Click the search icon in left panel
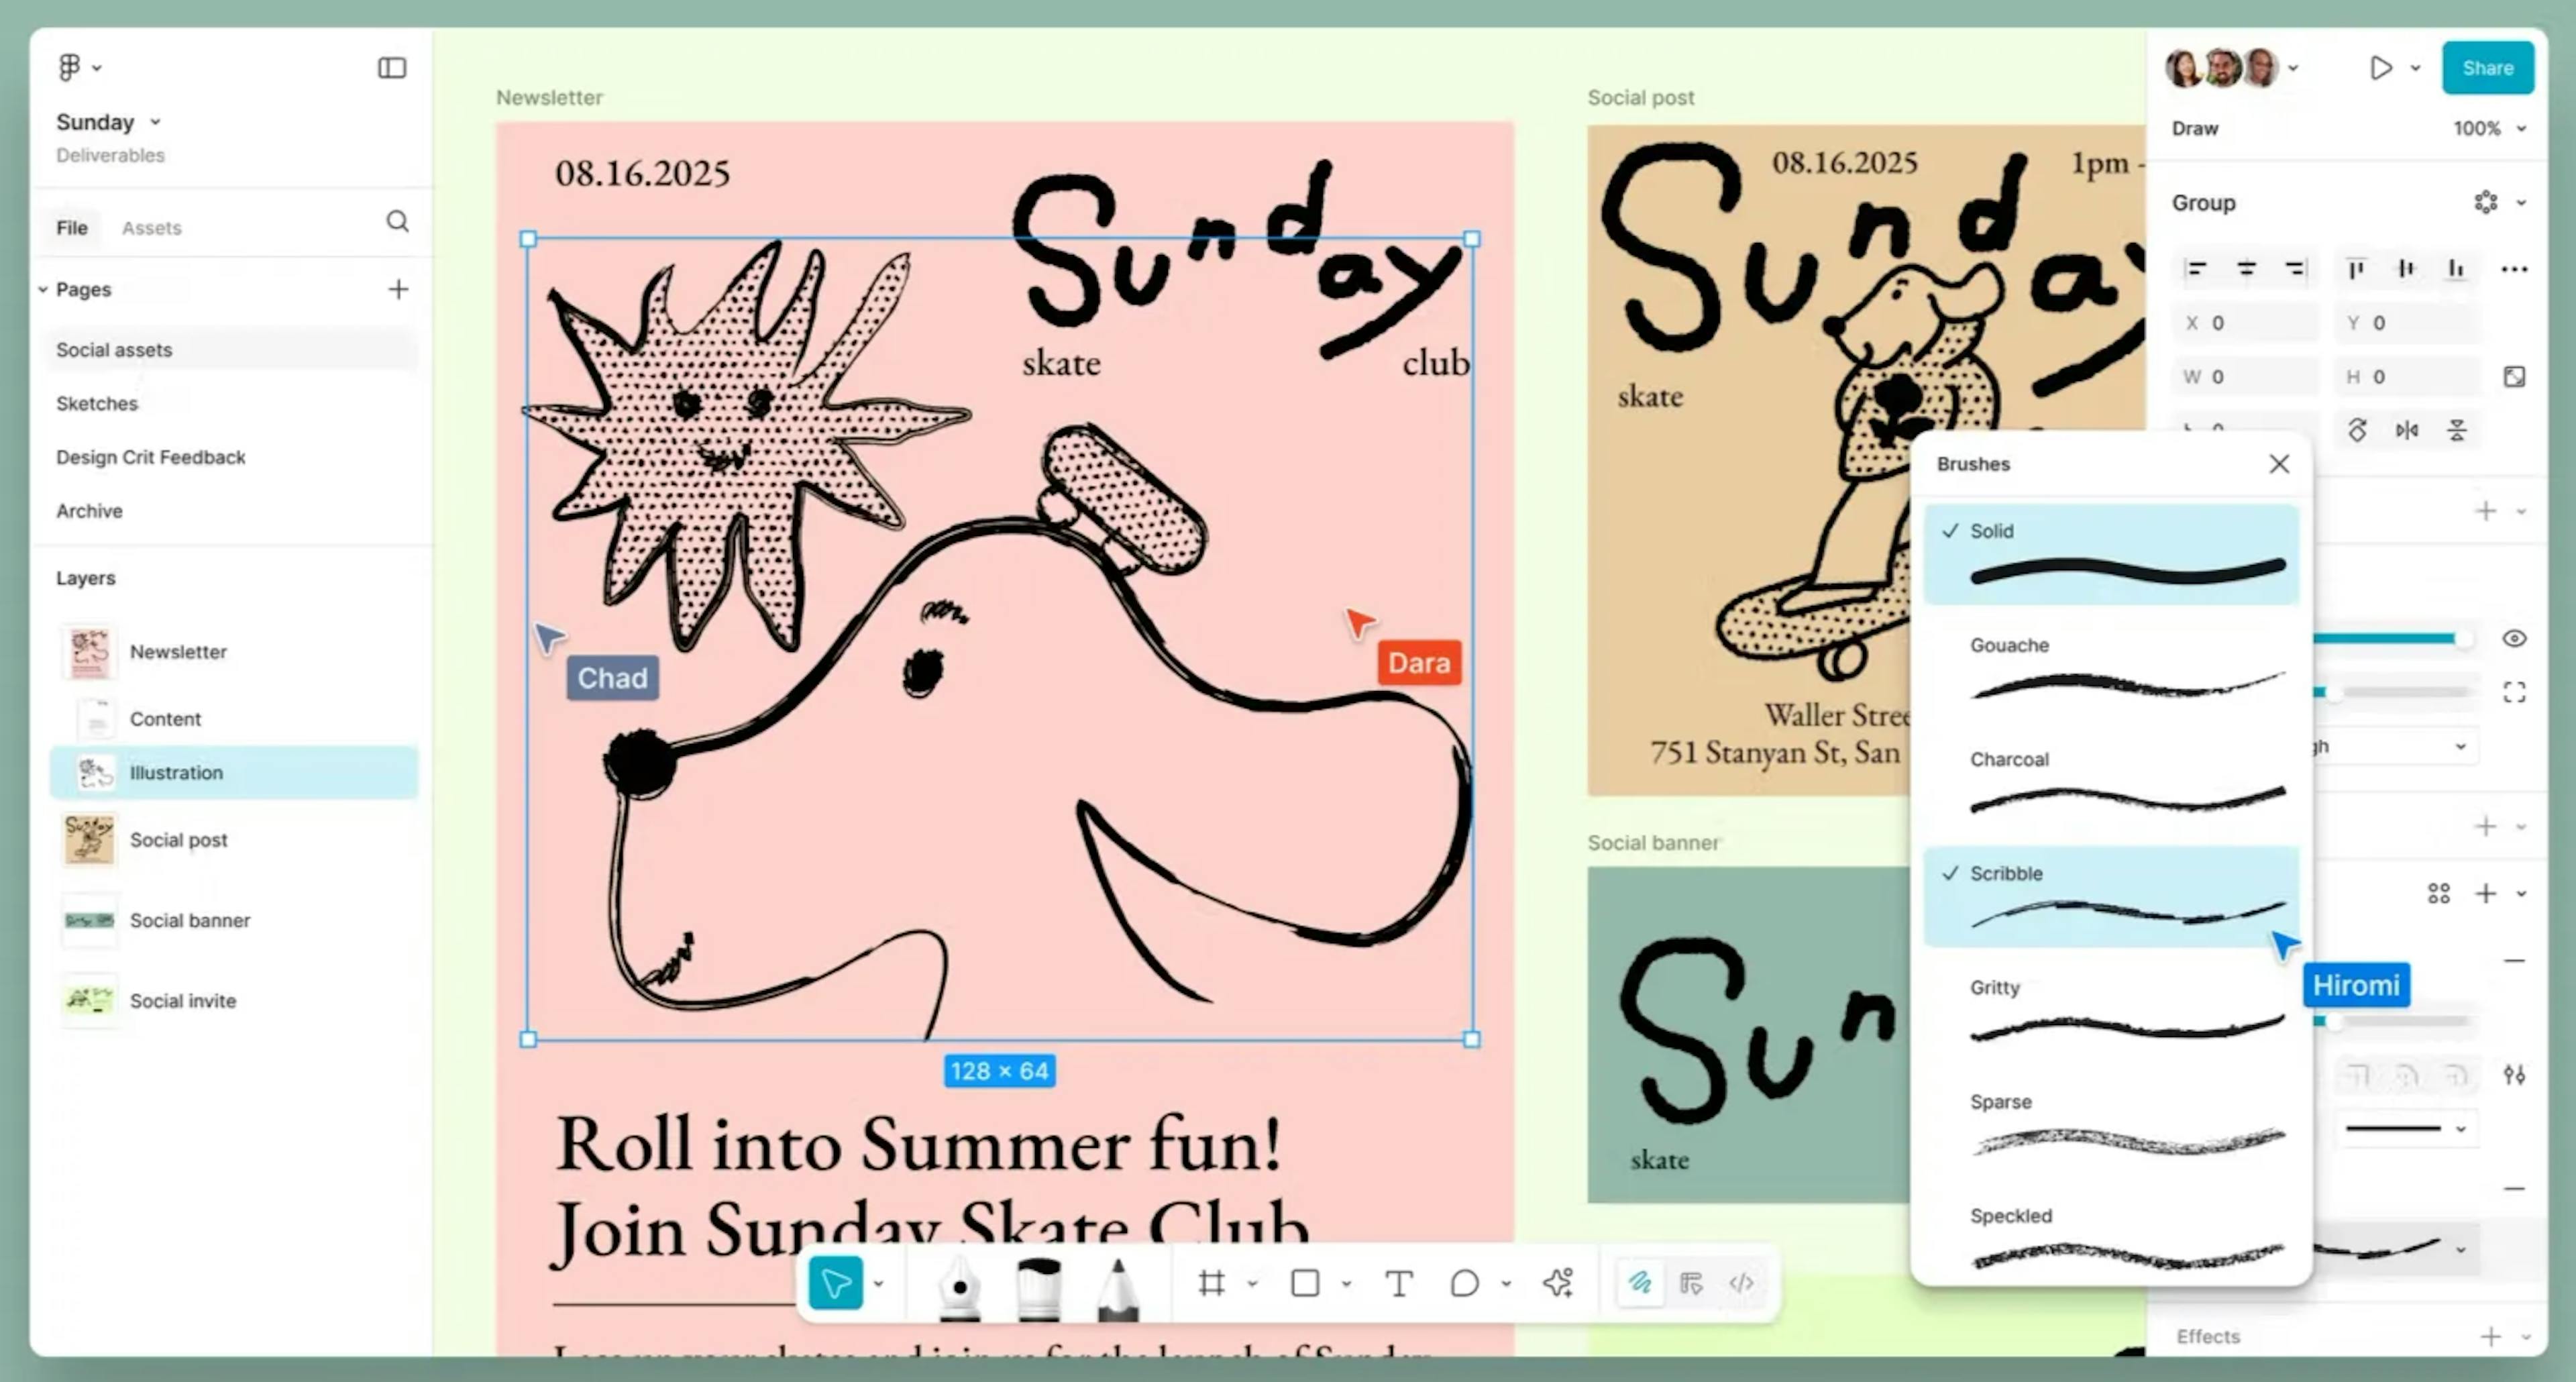 tap(397, 221)
